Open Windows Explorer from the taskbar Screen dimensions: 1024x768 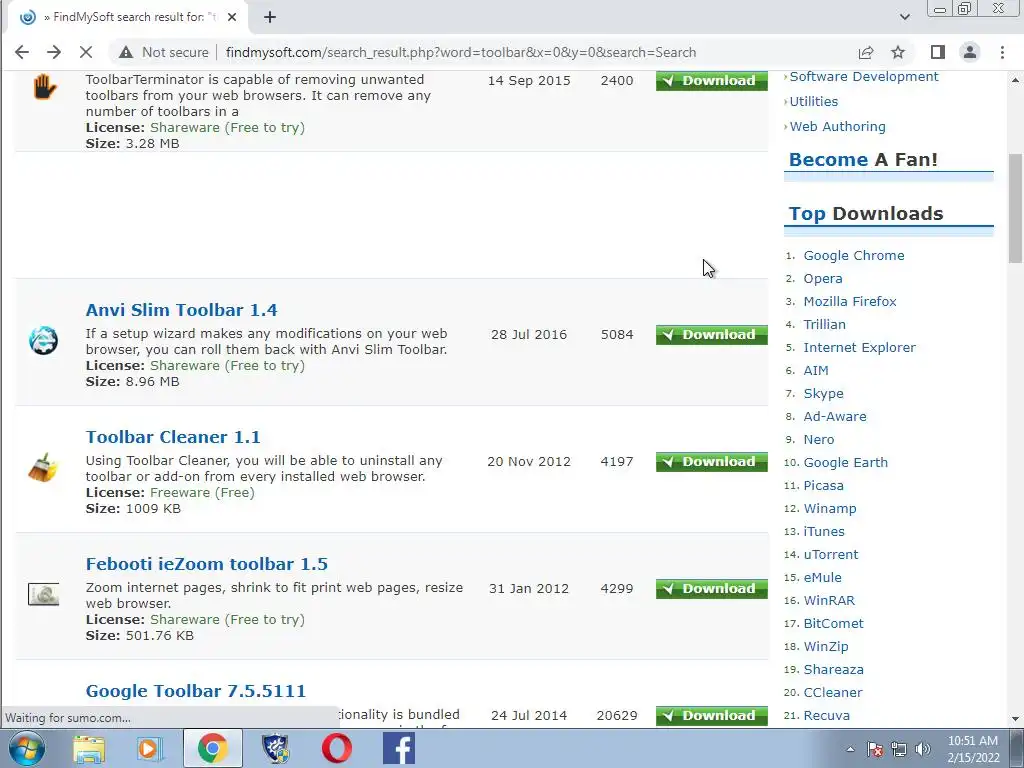(89, 748)
